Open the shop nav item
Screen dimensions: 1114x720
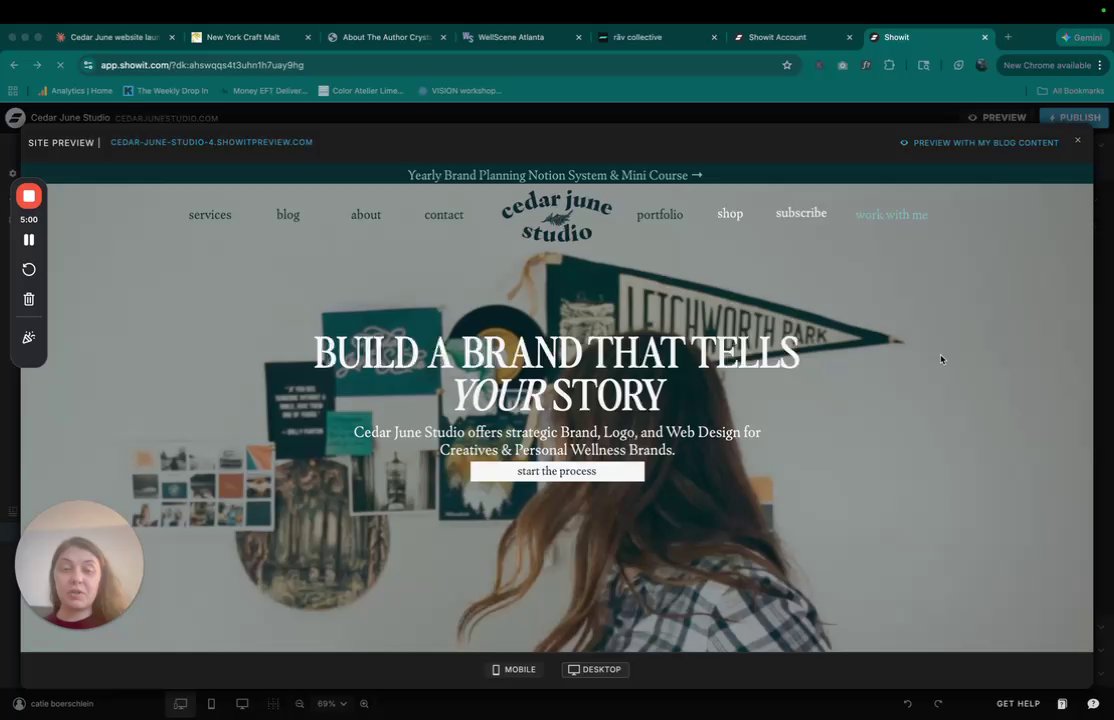pyautogui.click(x=730, y=213)
